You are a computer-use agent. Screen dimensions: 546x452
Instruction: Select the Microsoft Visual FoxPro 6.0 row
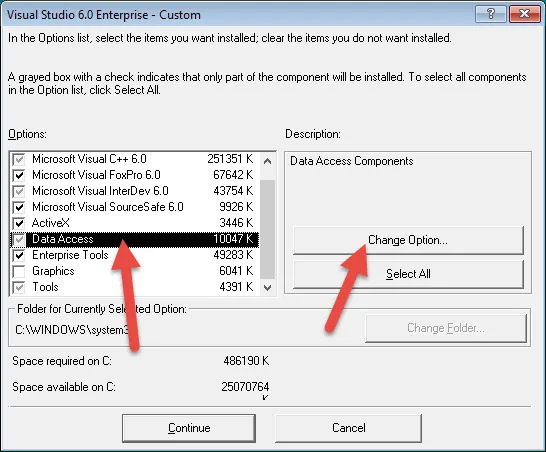coord(135,175)
